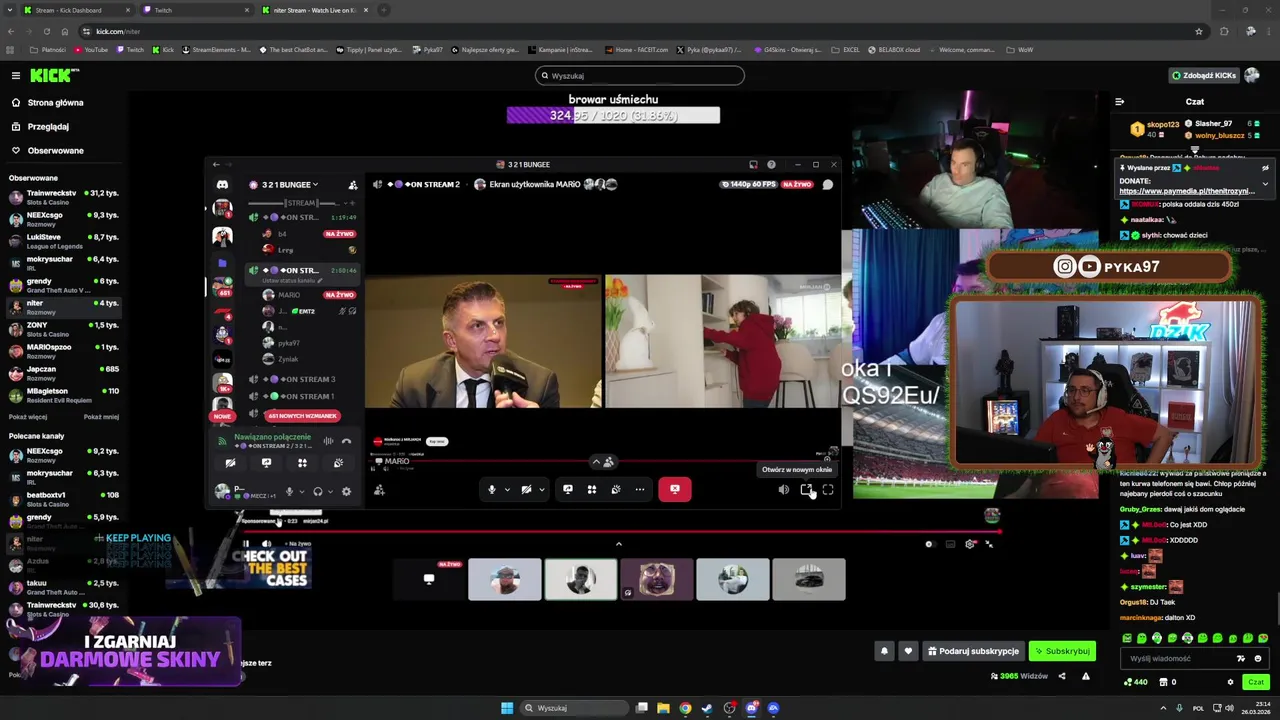Open soundboard icon in voice panel
1280x720 pixels.
pos(338,463)
